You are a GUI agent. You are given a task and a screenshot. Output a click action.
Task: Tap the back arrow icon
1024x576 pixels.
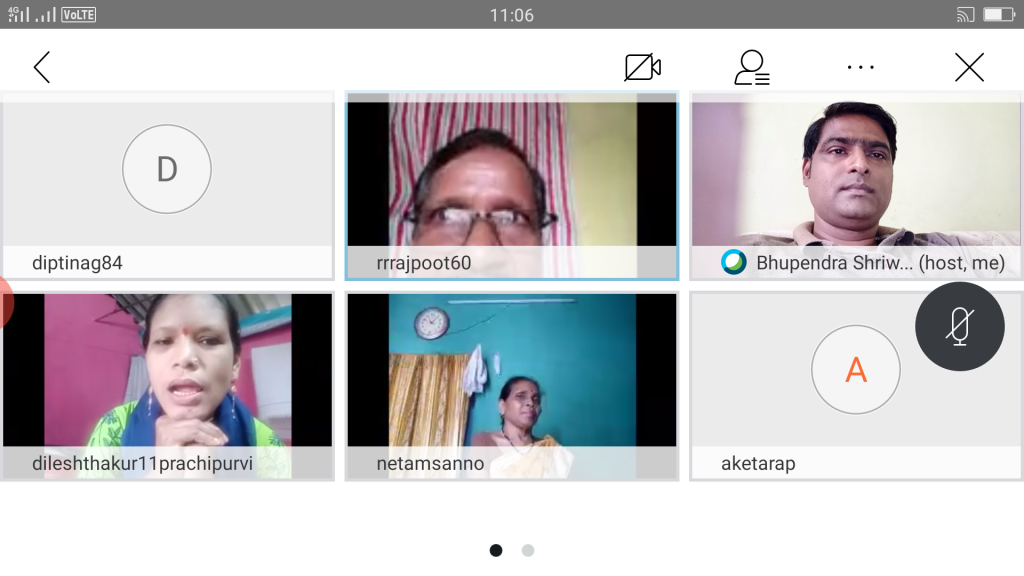[x=41, y=67]
